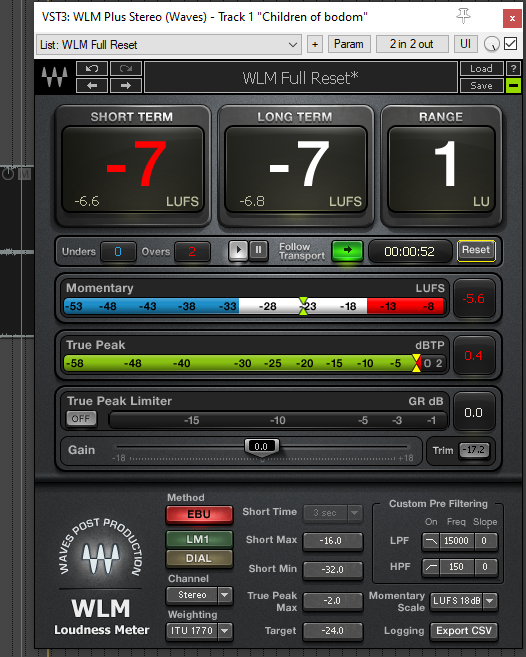Click the momentary max -5.6 readout
The height and width of the screenshot is (657, 526).
coord(474,299)
